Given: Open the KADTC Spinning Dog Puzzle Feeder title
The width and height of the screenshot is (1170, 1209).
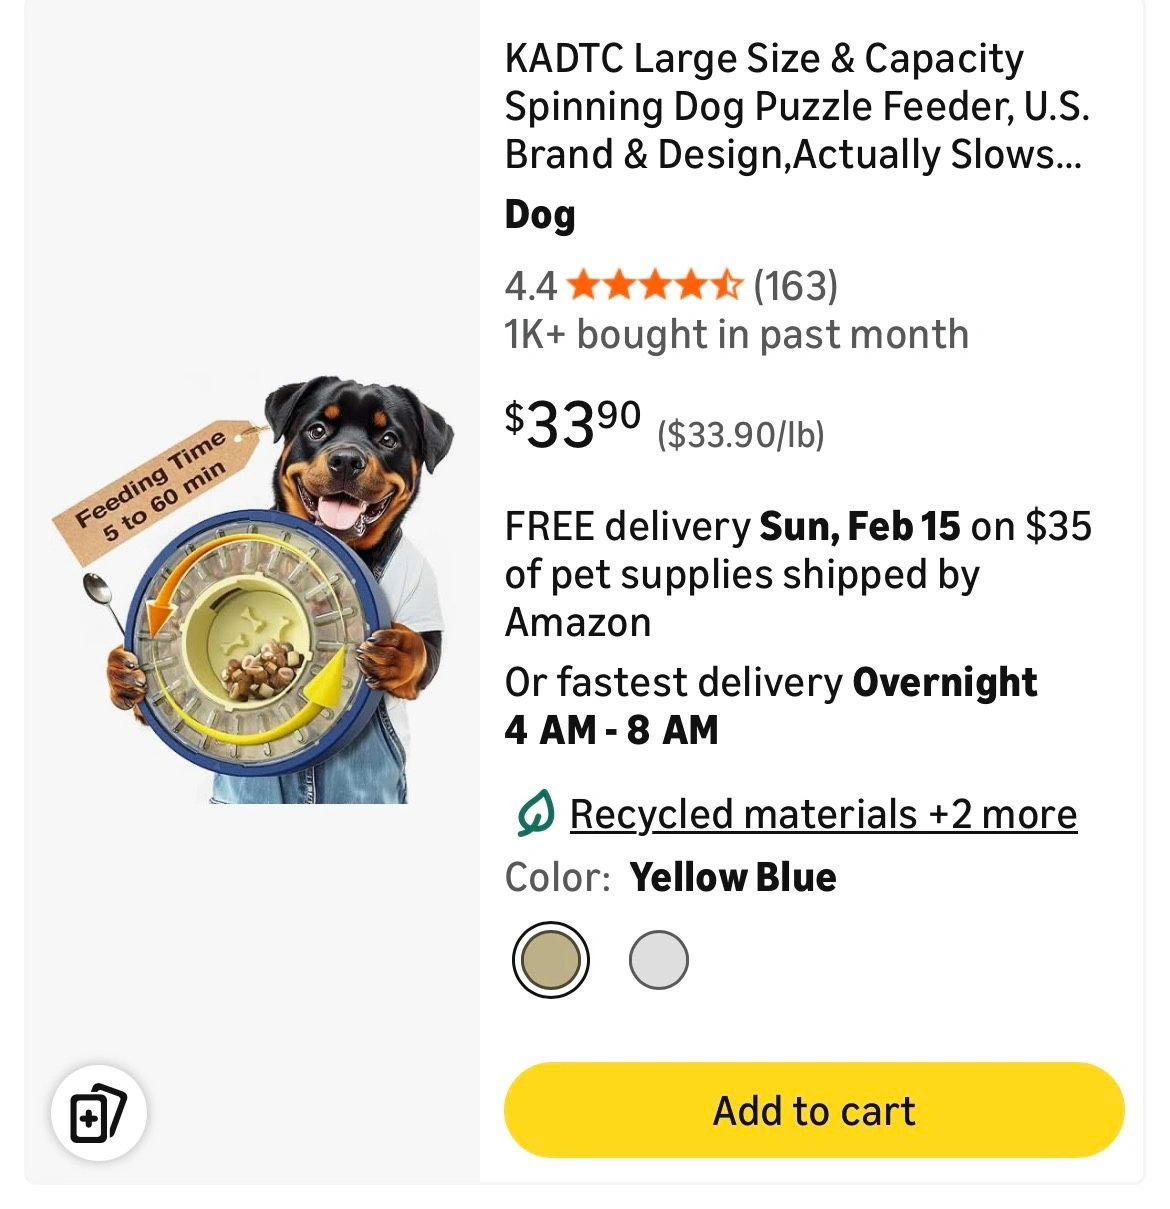Looking at the screenshot, I should (x=796, y=106).
